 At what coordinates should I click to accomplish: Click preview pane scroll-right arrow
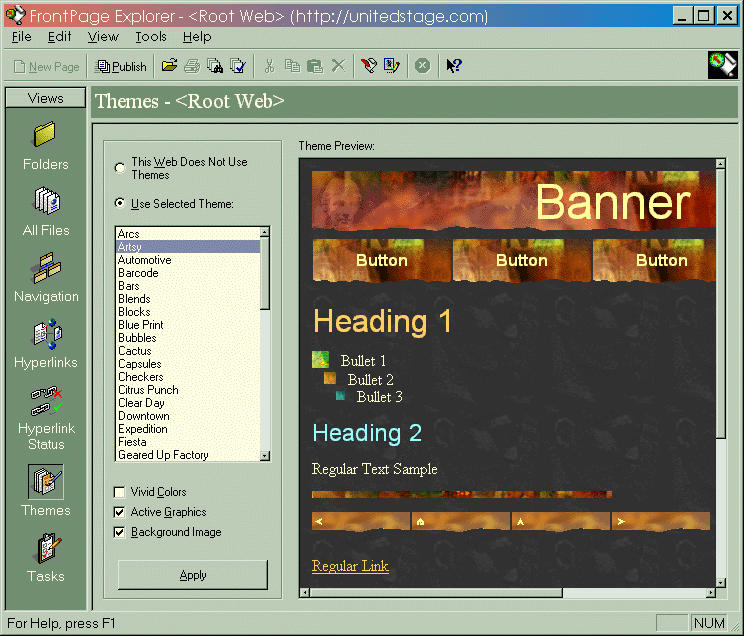pyautogui.click(x=710, y=592)
